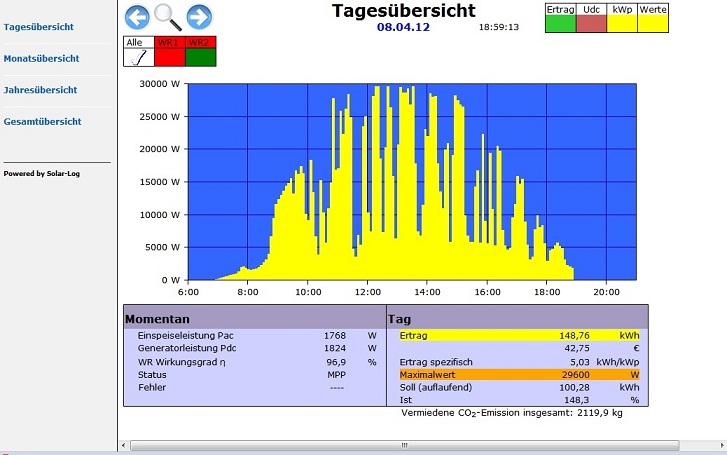Open Monatsübersicht in the sidebar
This screenshot has width=727, height=455.
coord(41,58)
